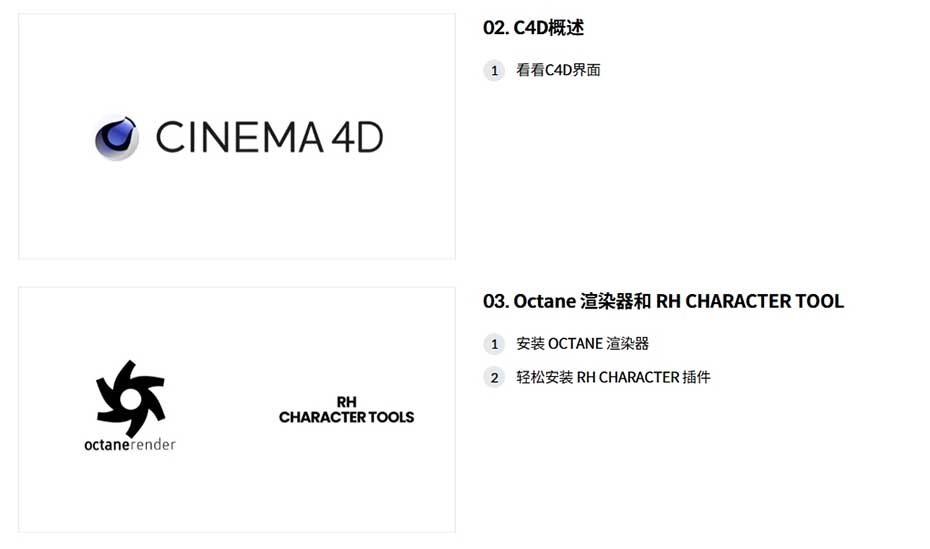Viewport: 930px width, 549px height.
Task: Click the number 2 badge beside RH CHARACTER 插件
Action: pos(494,377)
